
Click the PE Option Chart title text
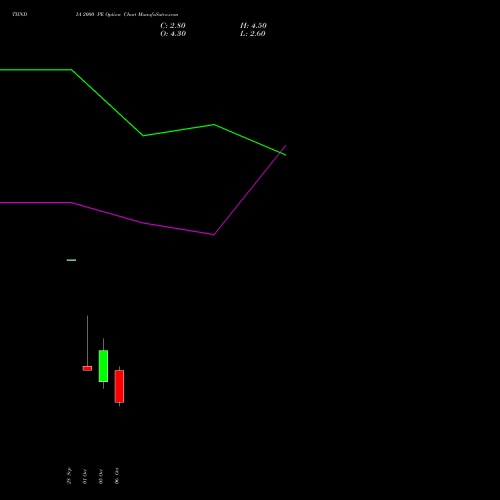(127, 14)
